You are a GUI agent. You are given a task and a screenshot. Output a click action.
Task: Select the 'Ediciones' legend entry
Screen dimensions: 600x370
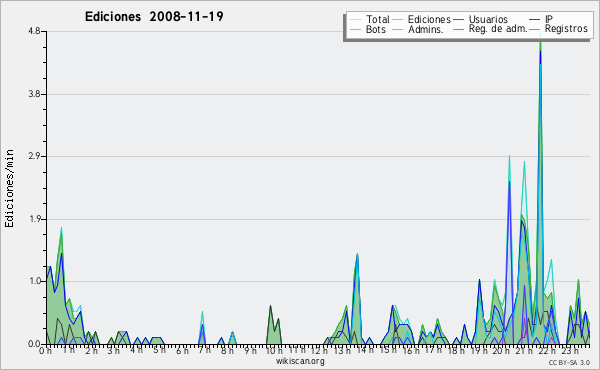(x=429, y=19)
